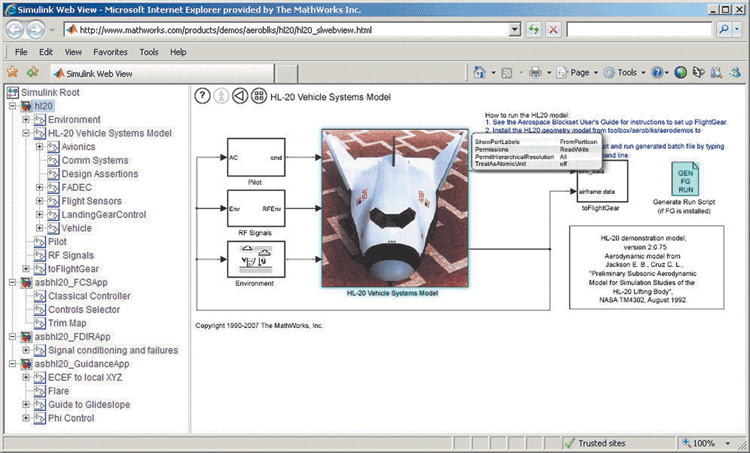Click the browser search input box
Image resolution: width=750 pixels, height=453 pixels.
click(639, 30)
